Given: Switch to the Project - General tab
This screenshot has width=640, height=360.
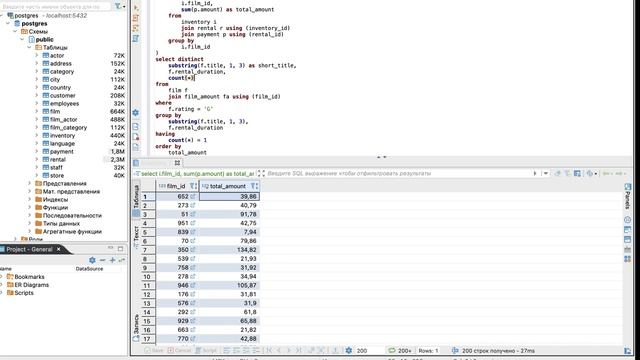Looking at the screenshot, I should pyautogui.click(x=29, y=249).
